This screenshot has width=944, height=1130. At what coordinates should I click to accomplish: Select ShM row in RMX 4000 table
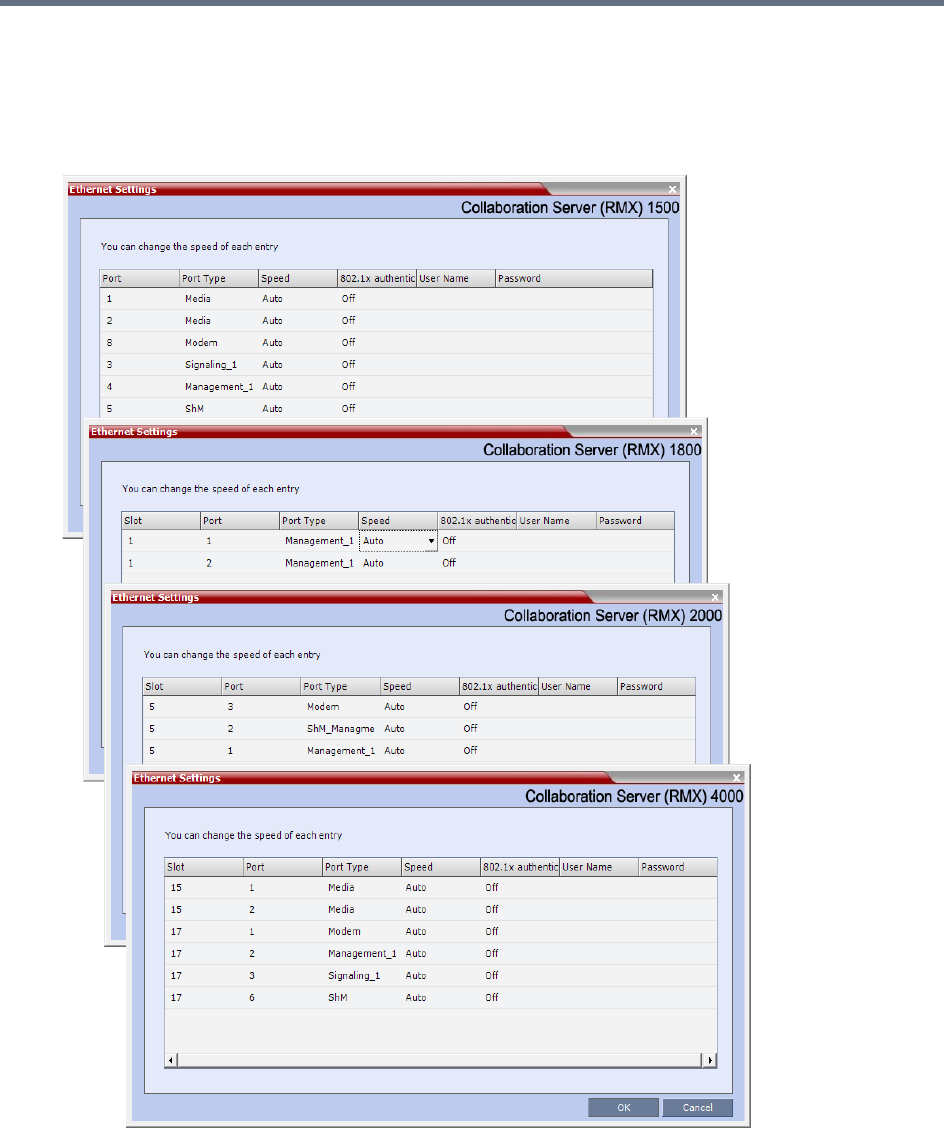pyautogui.click(x=441, y=997)
